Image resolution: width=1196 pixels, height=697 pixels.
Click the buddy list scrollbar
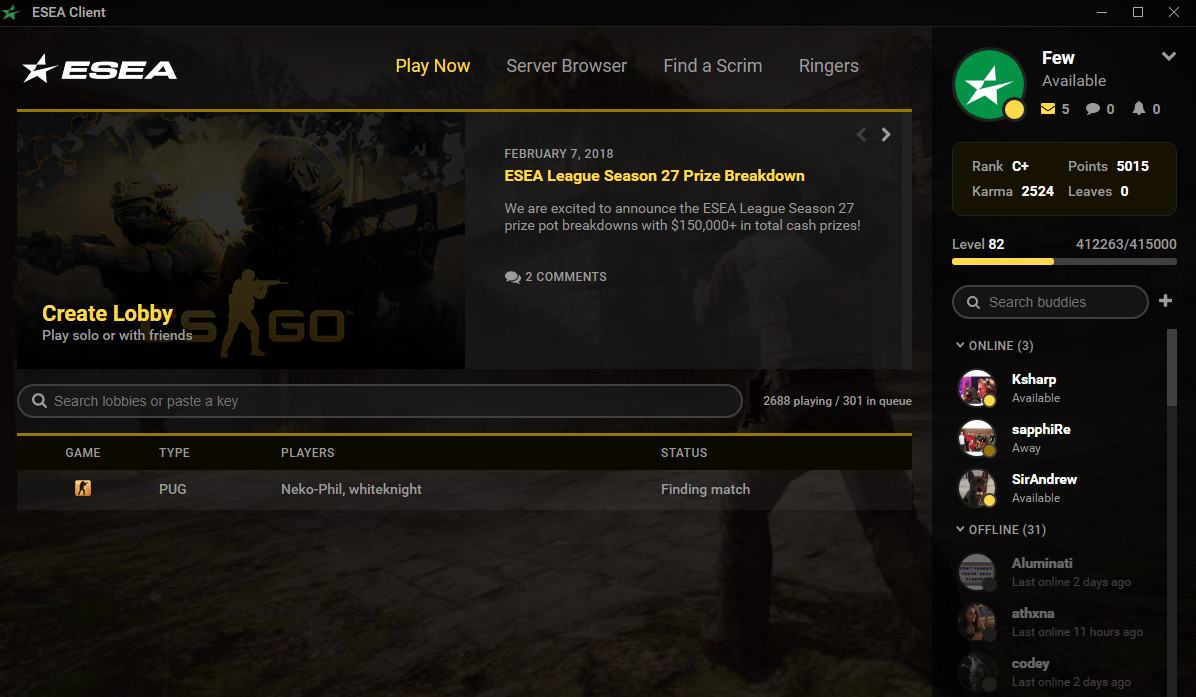(1172, 367)
